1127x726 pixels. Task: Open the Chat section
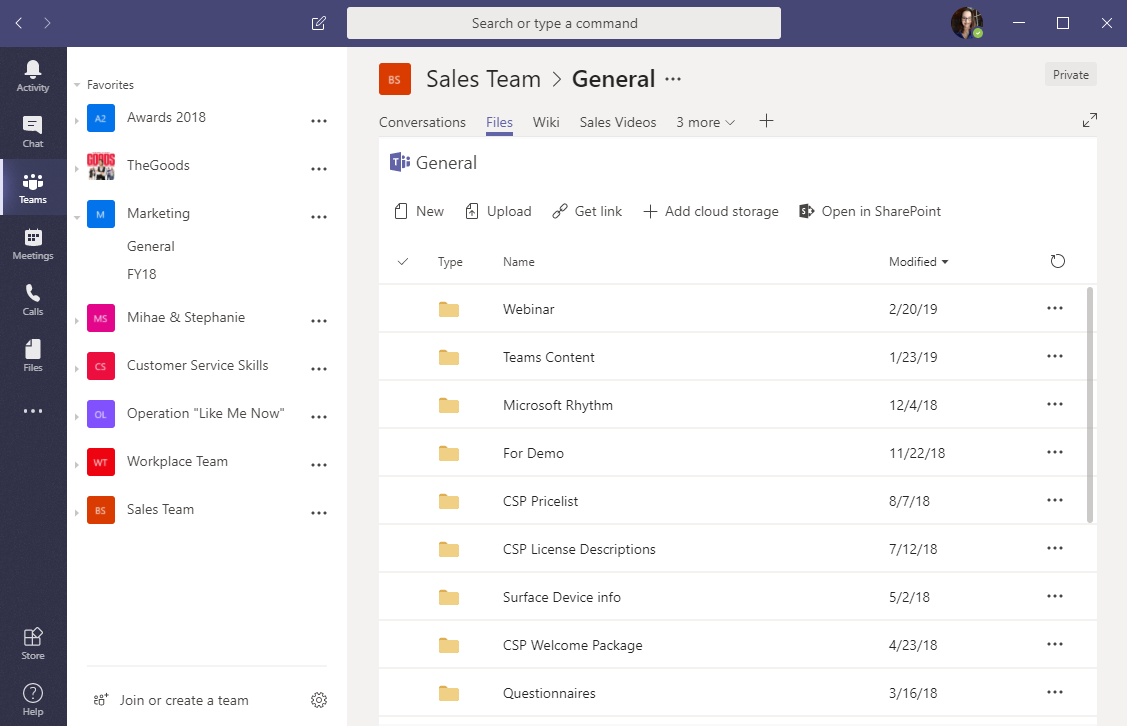pyautogui.click(x=33, y=130)
